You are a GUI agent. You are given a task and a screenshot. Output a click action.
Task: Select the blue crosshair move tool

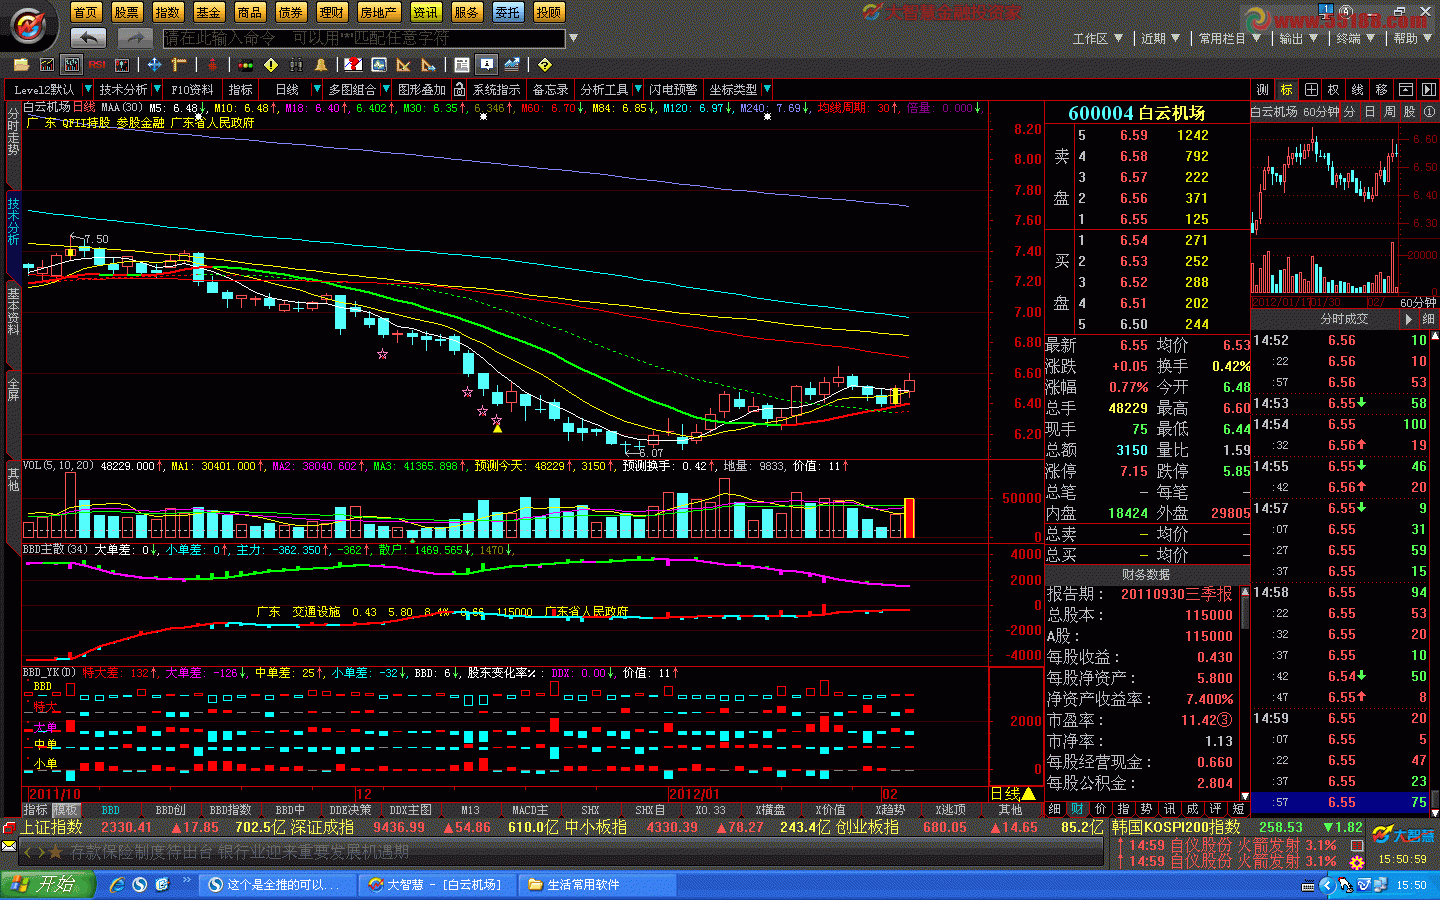click(154, 65)
